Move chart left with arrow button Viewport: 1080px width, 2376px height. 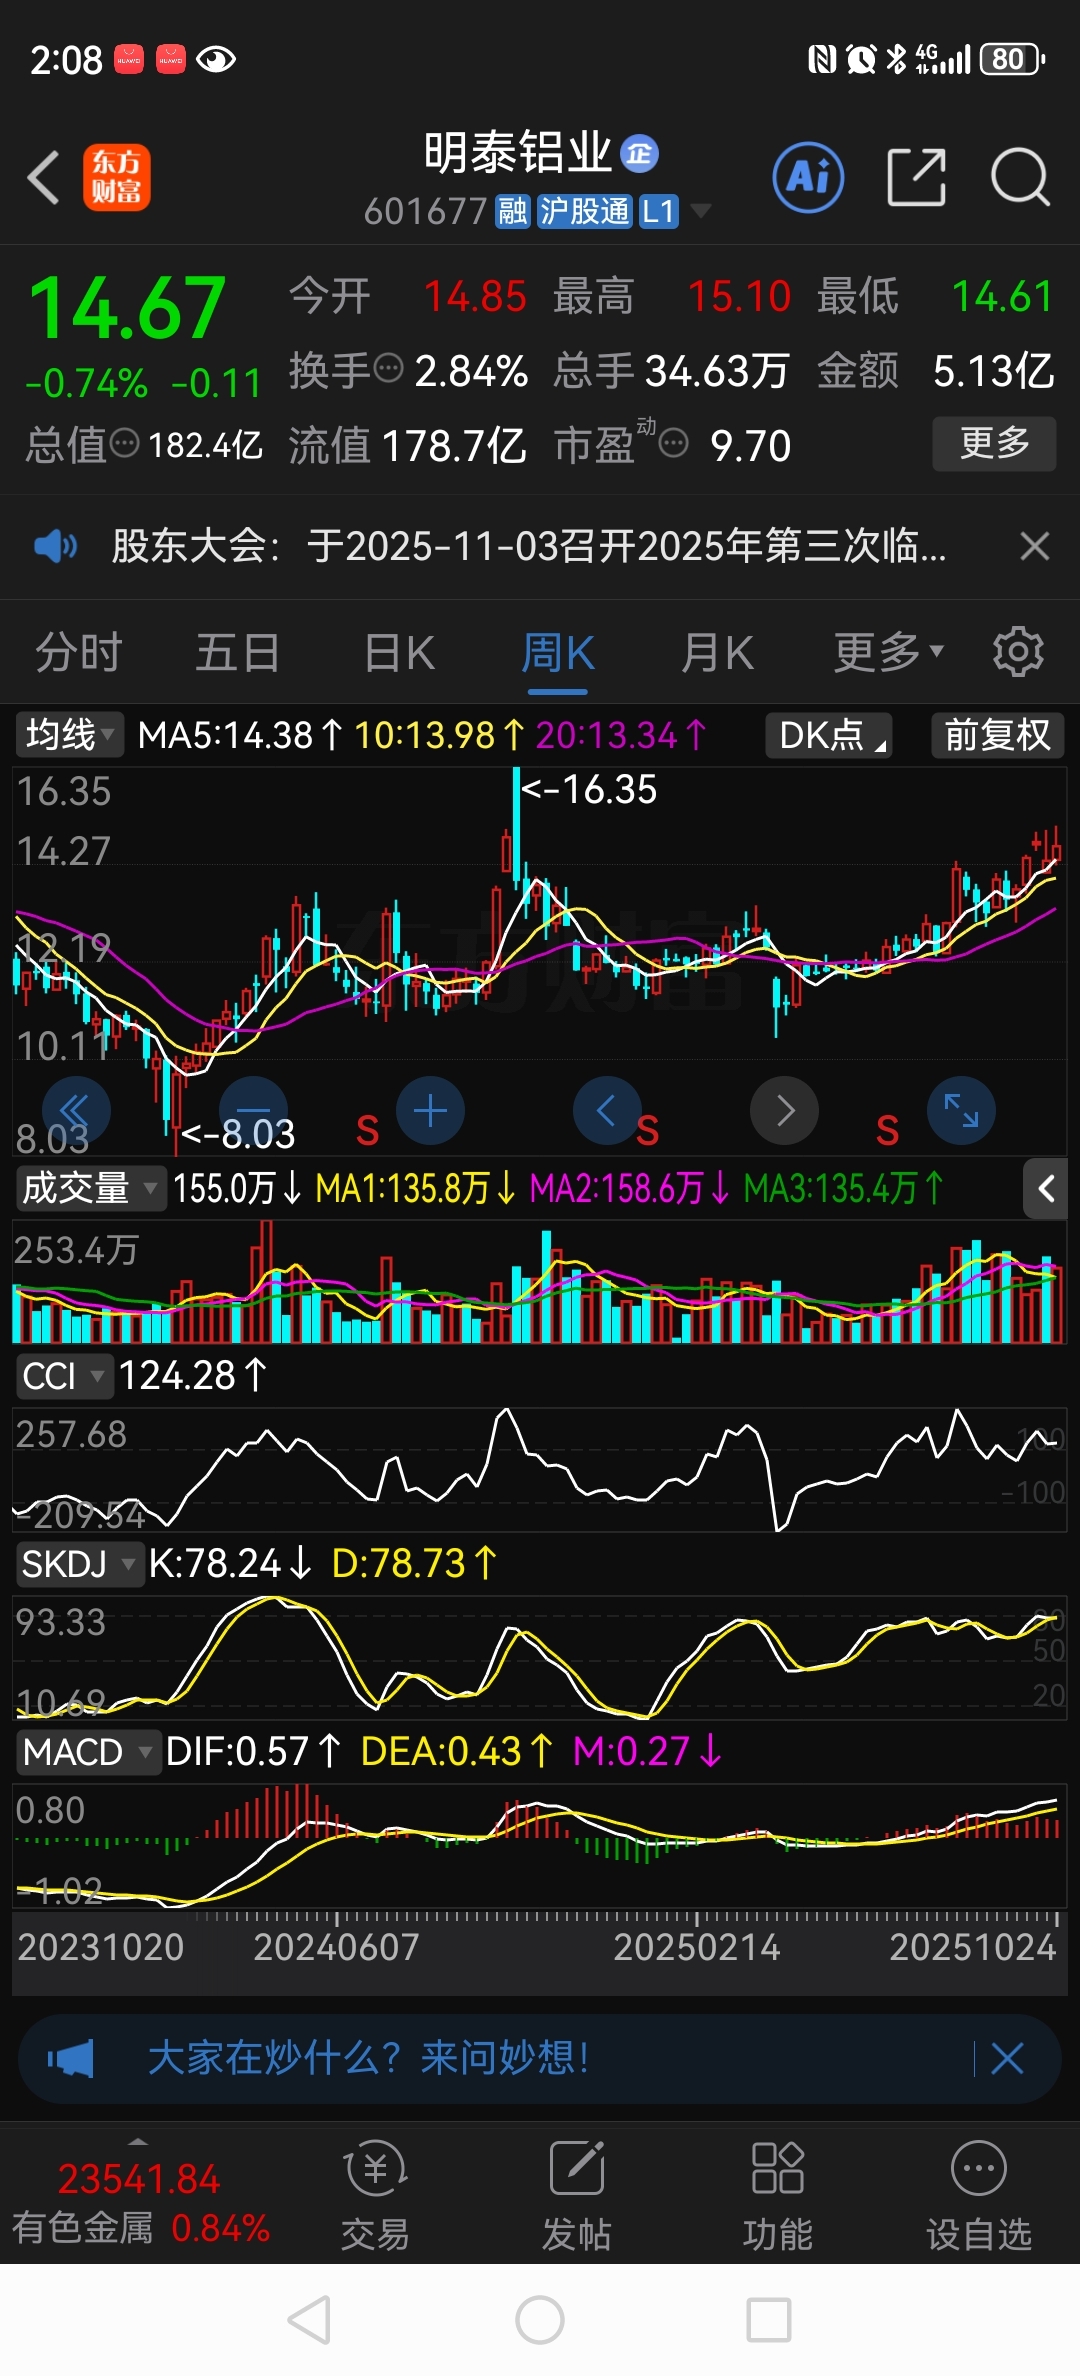pyautogui.click(x=607, y=1110)
